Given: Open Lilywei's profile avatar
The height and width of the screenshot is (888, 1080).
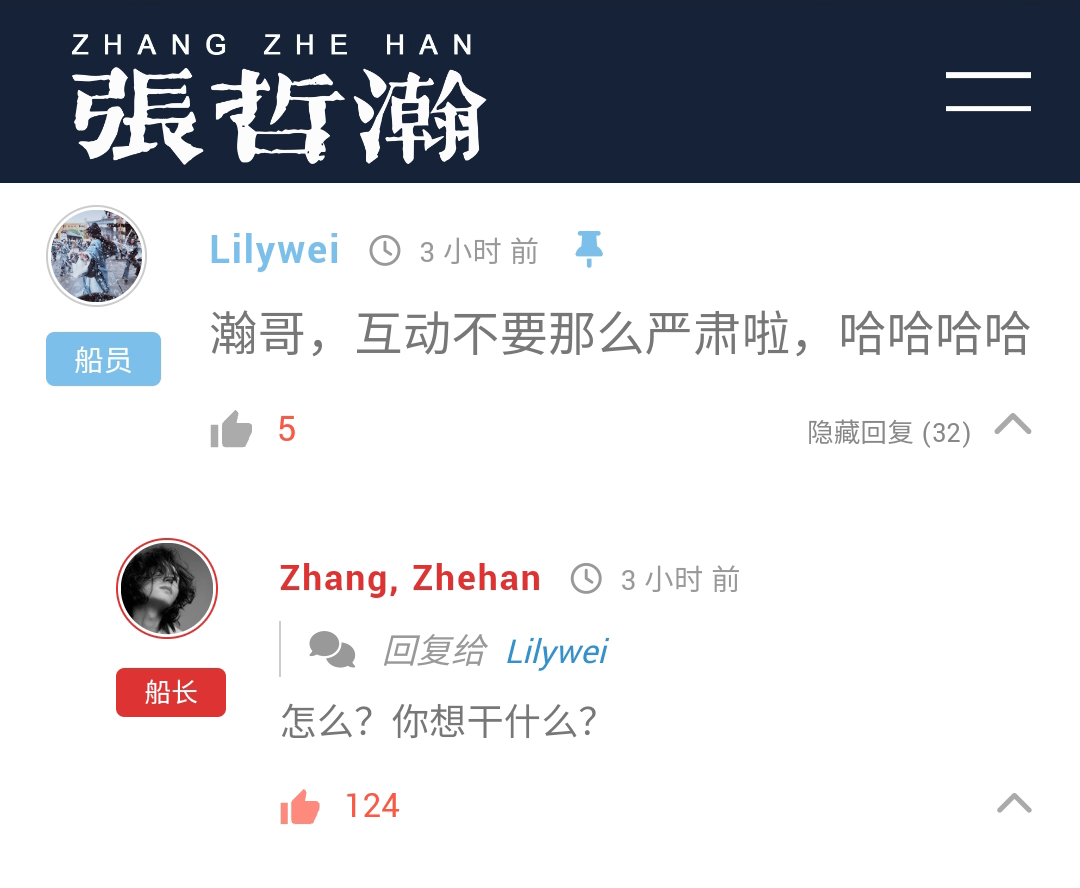Looking at the screenshot, I should pos(96,256).
